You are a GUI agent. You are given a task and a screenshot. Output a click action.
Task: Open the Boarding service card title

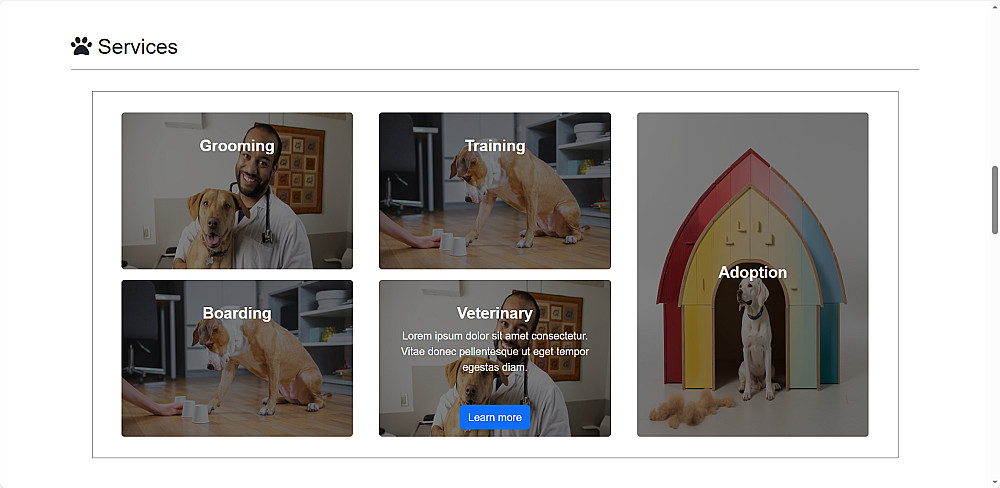click(237, 313)
